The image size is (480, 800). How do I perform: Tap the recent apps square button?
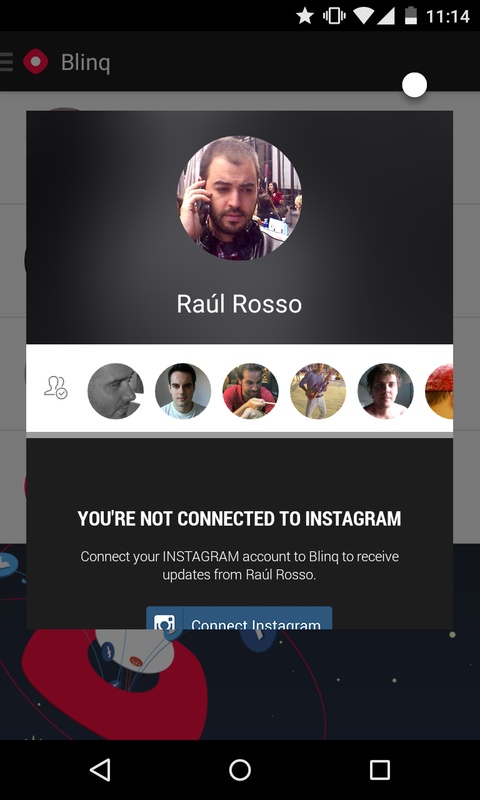click(x=380, y=770)
